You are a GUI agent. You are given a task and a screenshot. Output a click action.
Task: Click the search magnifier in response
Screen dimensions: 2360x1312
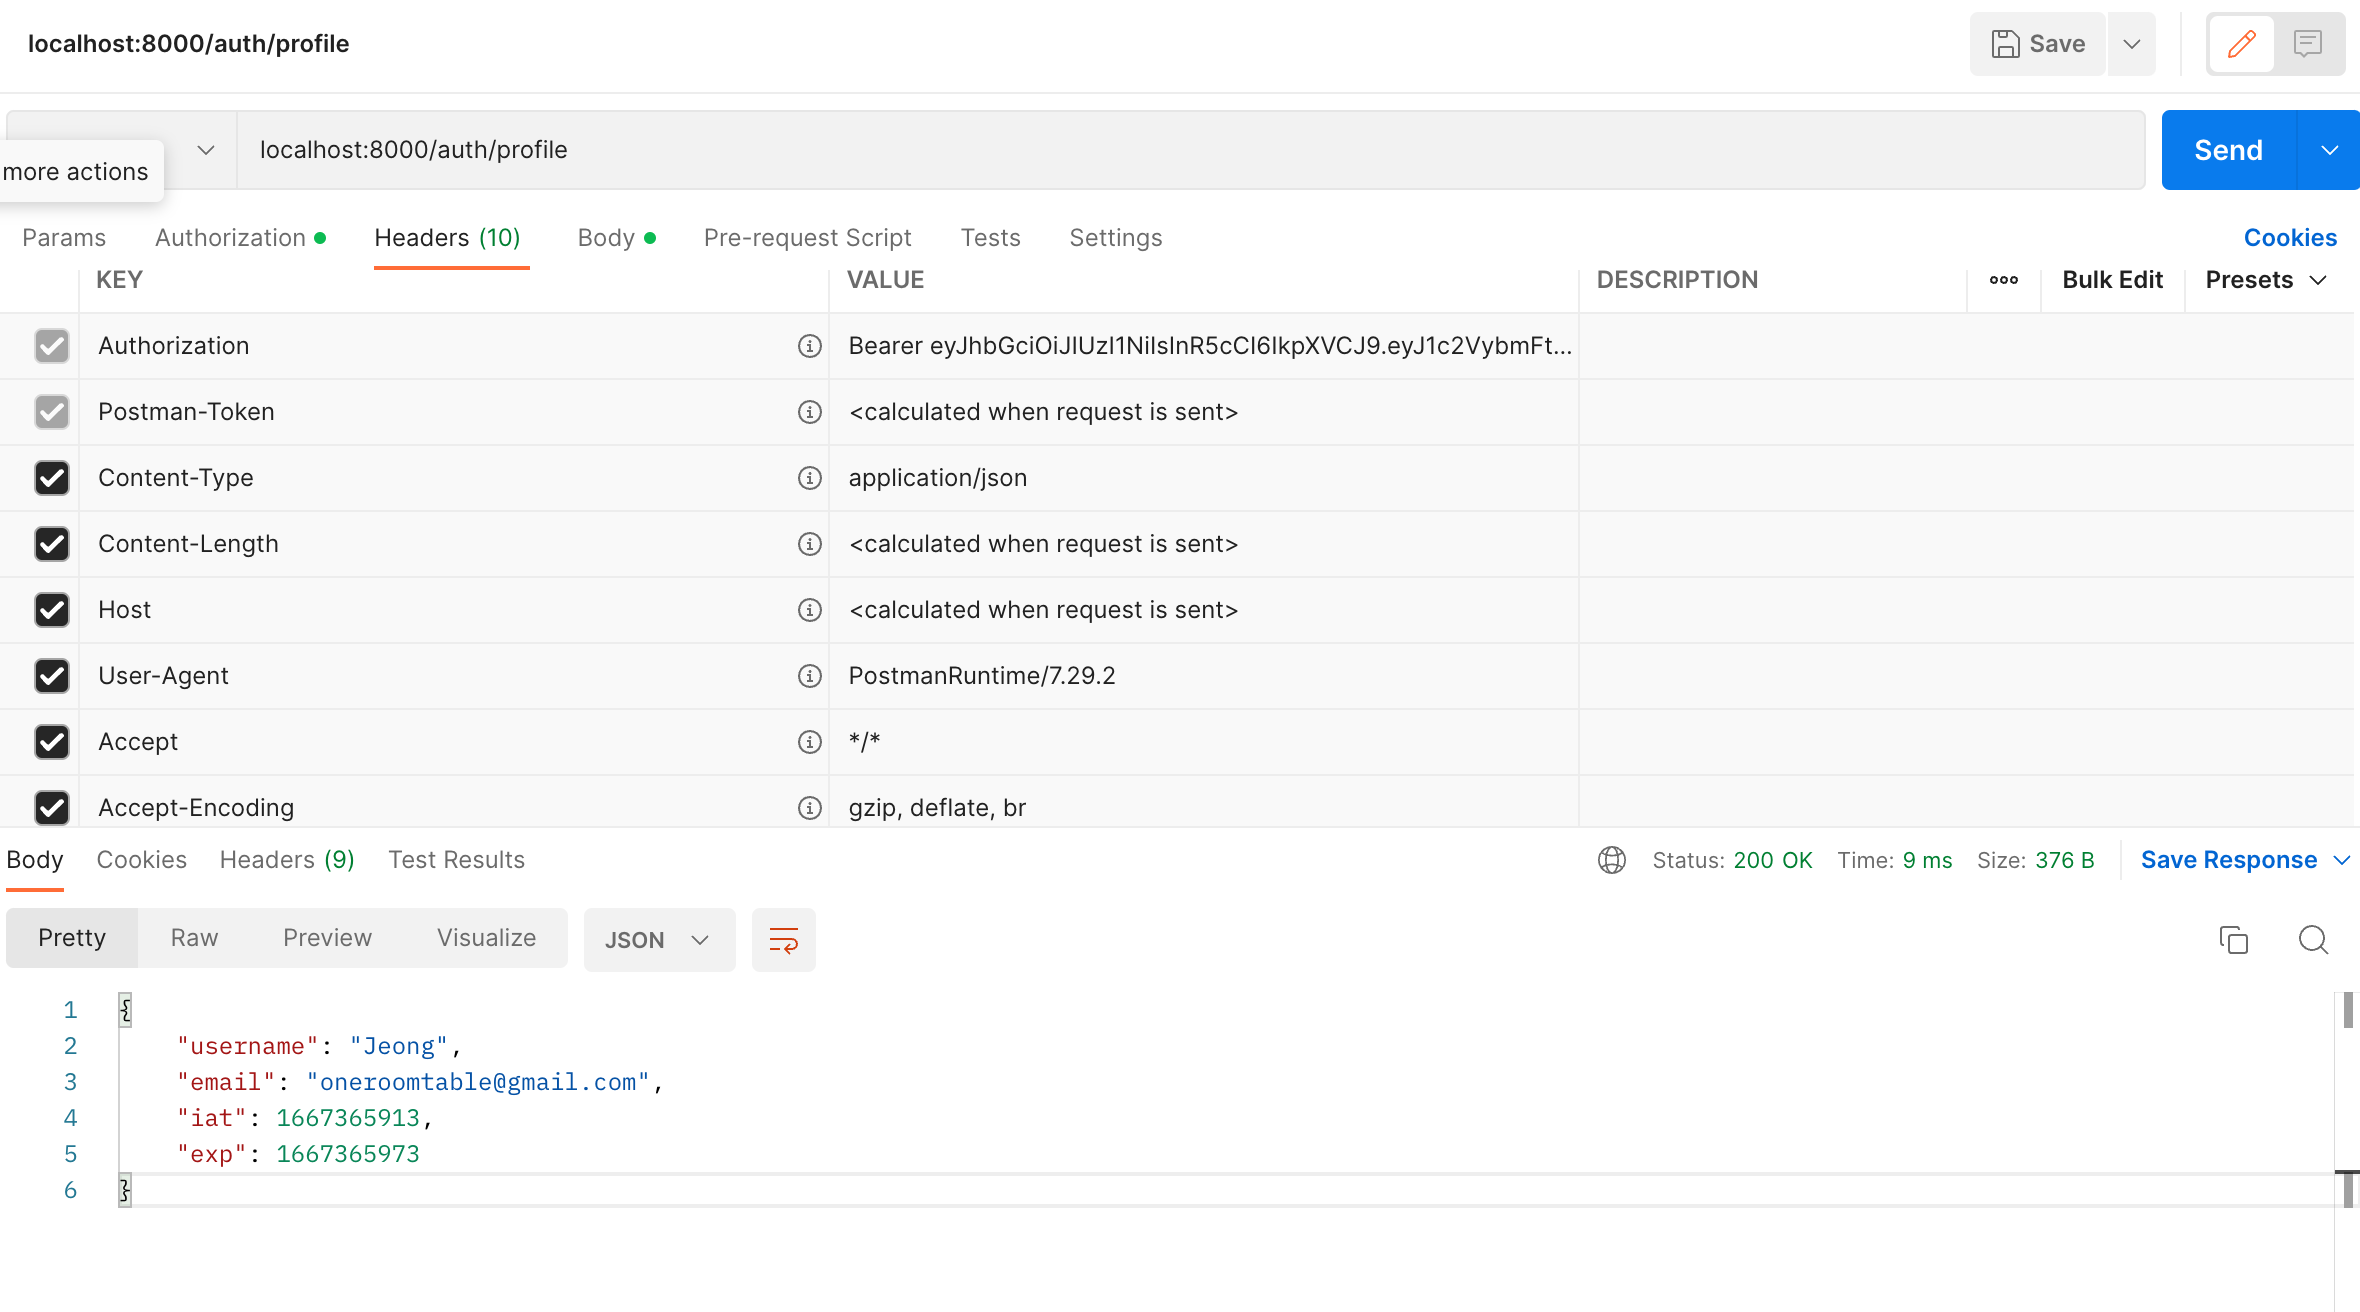point(2312,939)
